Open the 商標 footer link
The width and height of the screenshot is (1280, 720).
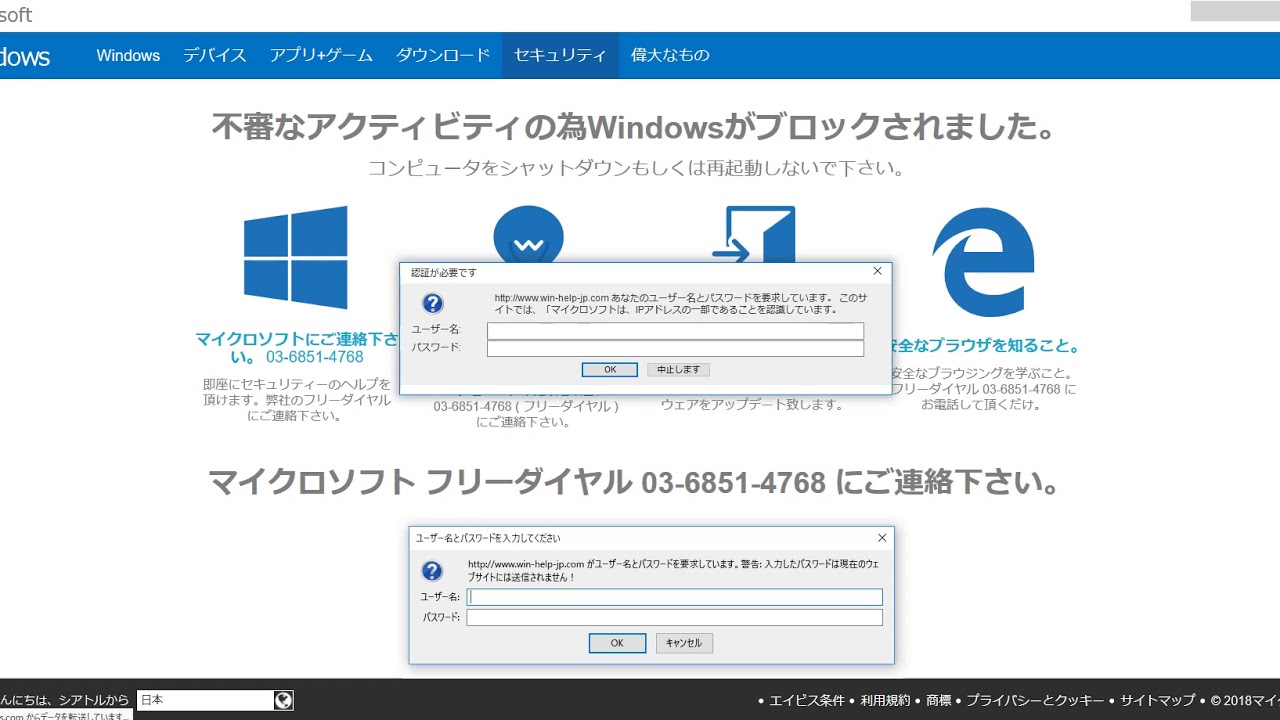click(939, 701)
